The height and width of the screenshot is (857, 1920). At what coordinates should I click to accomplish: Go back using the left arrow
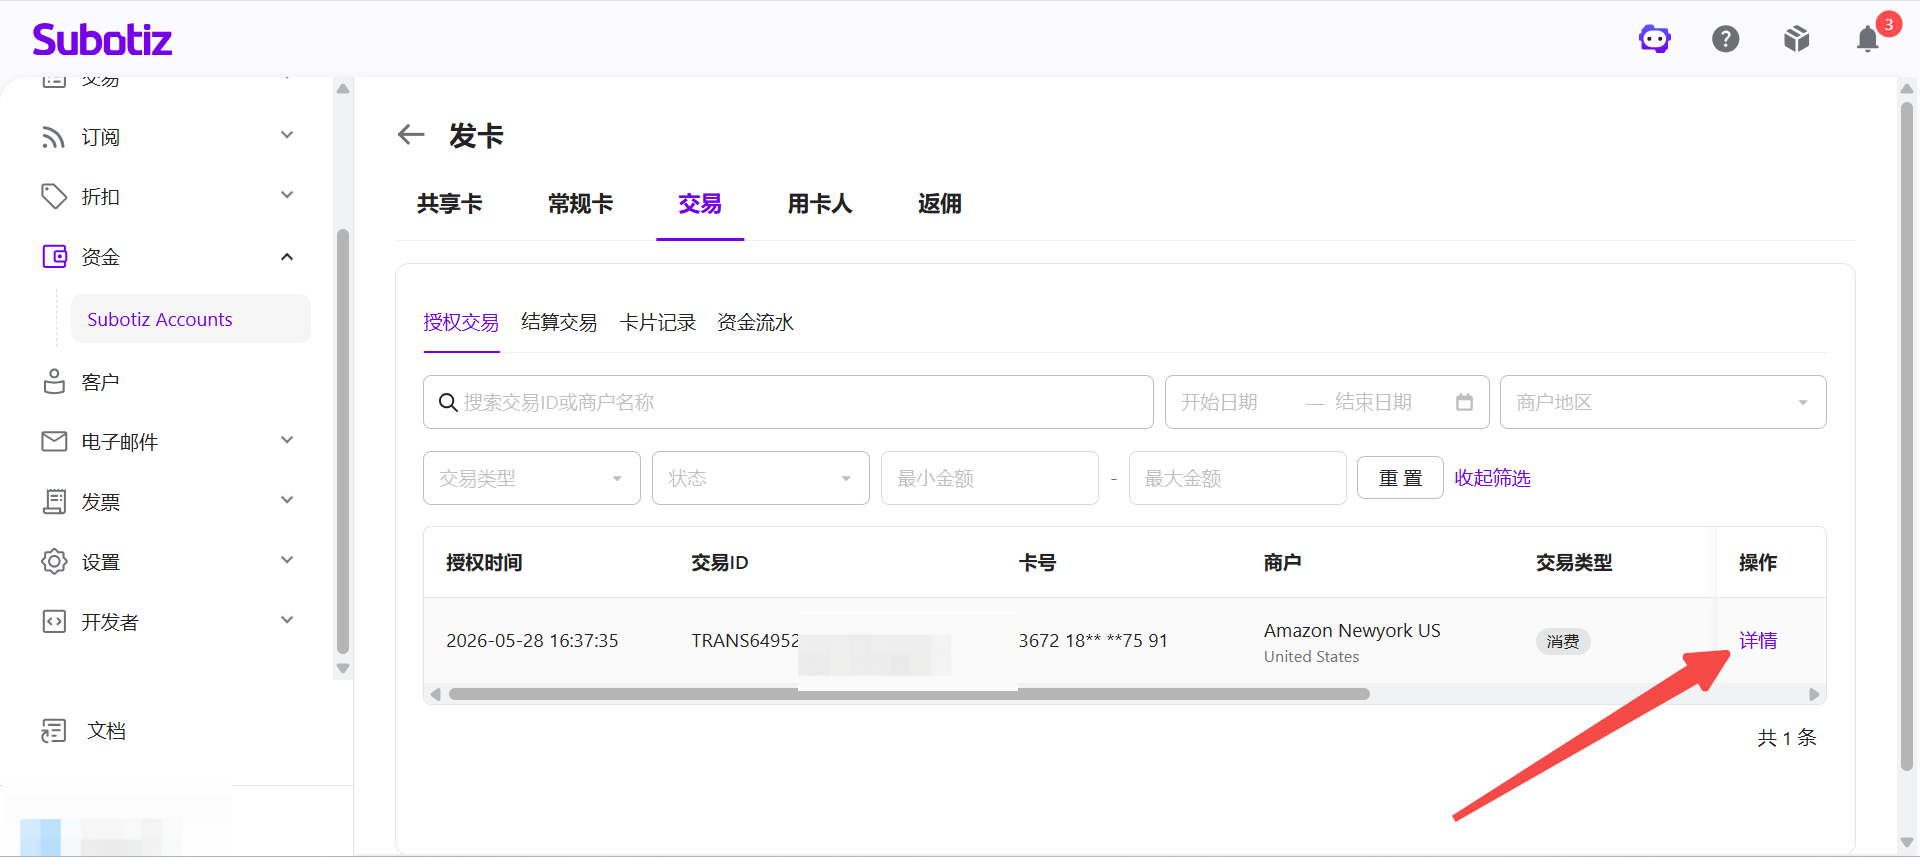tap(411, 134)
